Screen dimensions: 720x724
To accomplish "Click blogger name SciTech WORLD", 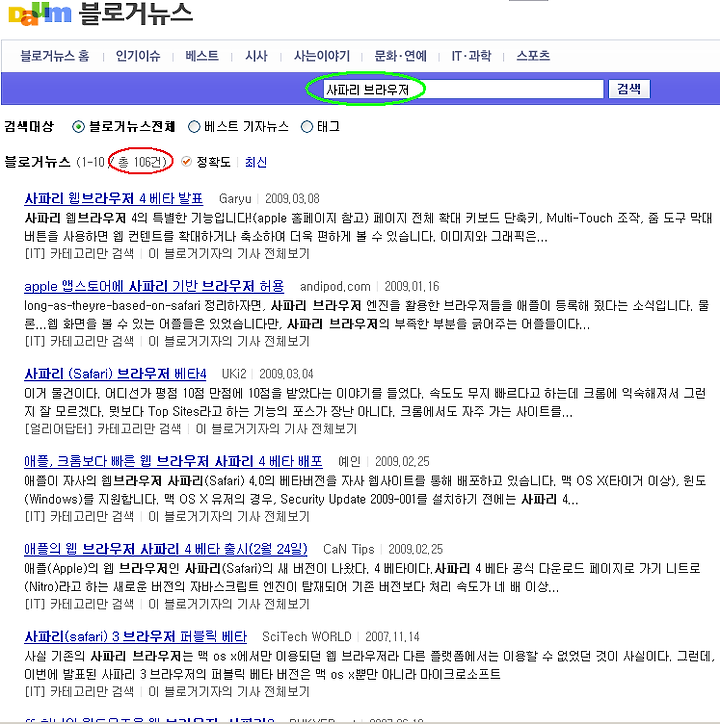I will pyautogui.click(x=307, y=637).
